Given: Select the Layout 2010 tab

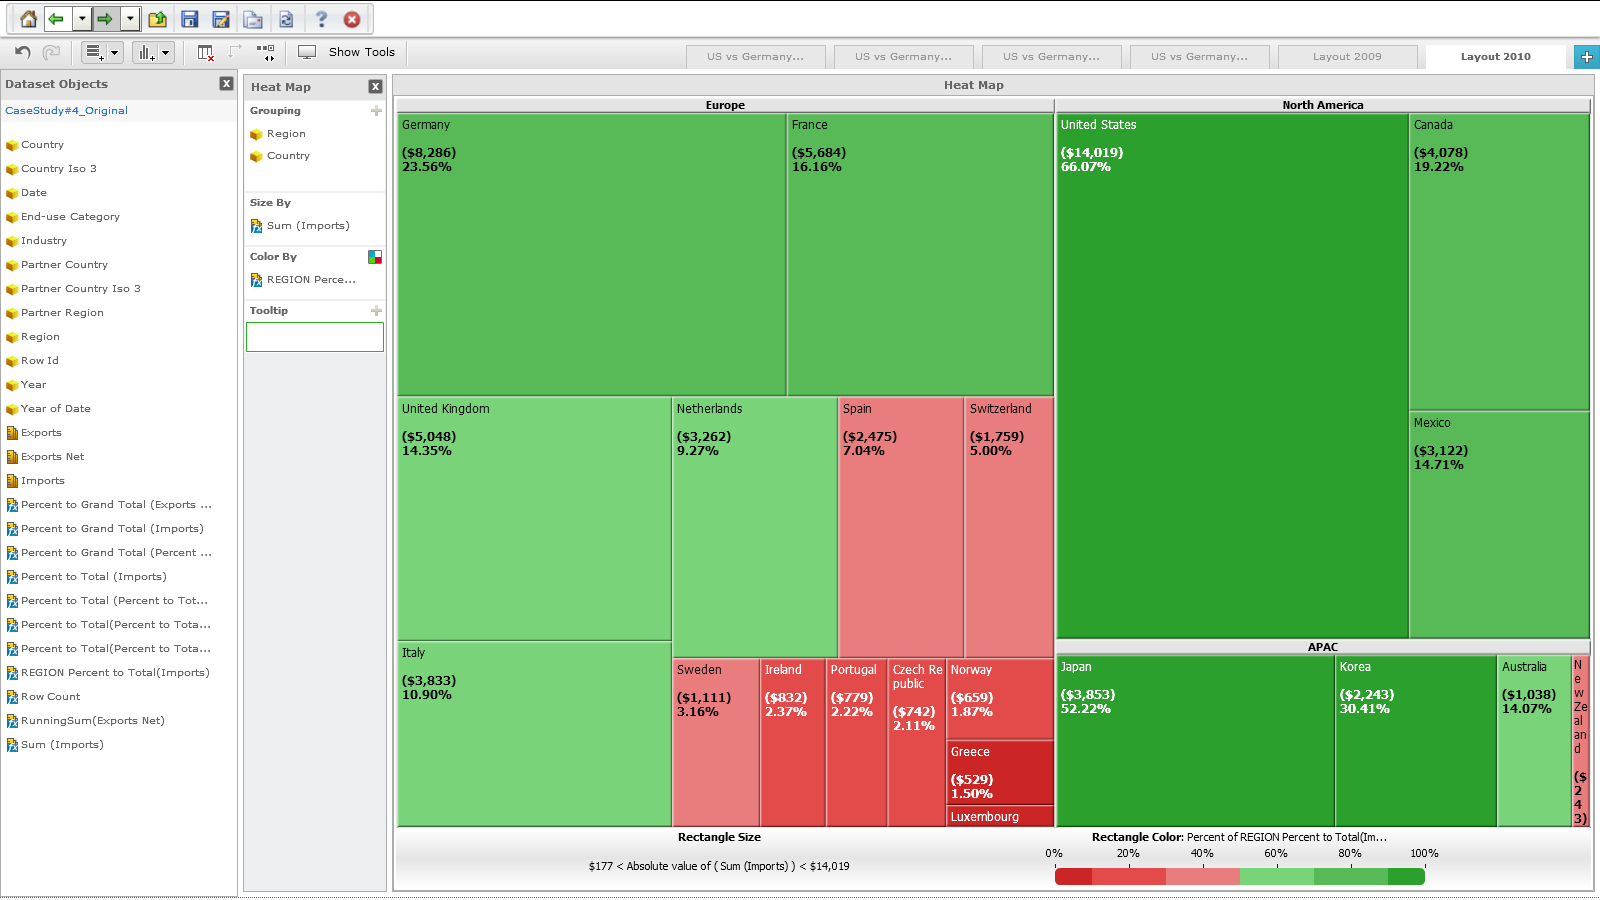Looking at the screenshot, I should (1495, 57).
